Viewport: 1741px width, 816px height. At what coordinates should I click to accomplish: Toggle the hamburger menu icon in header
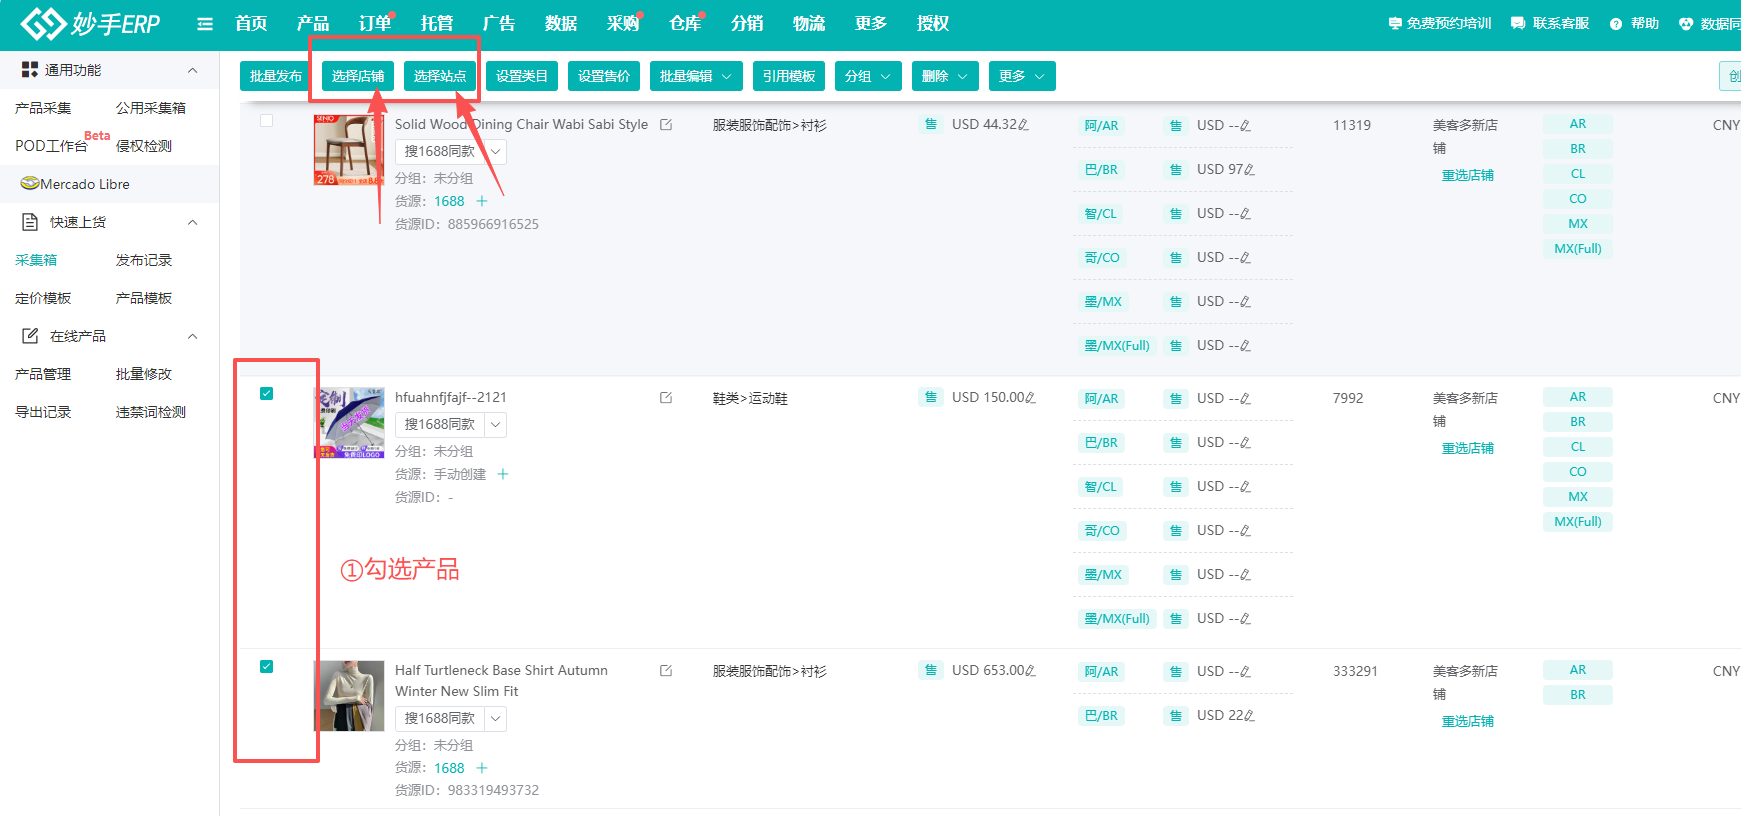(205, 24)
